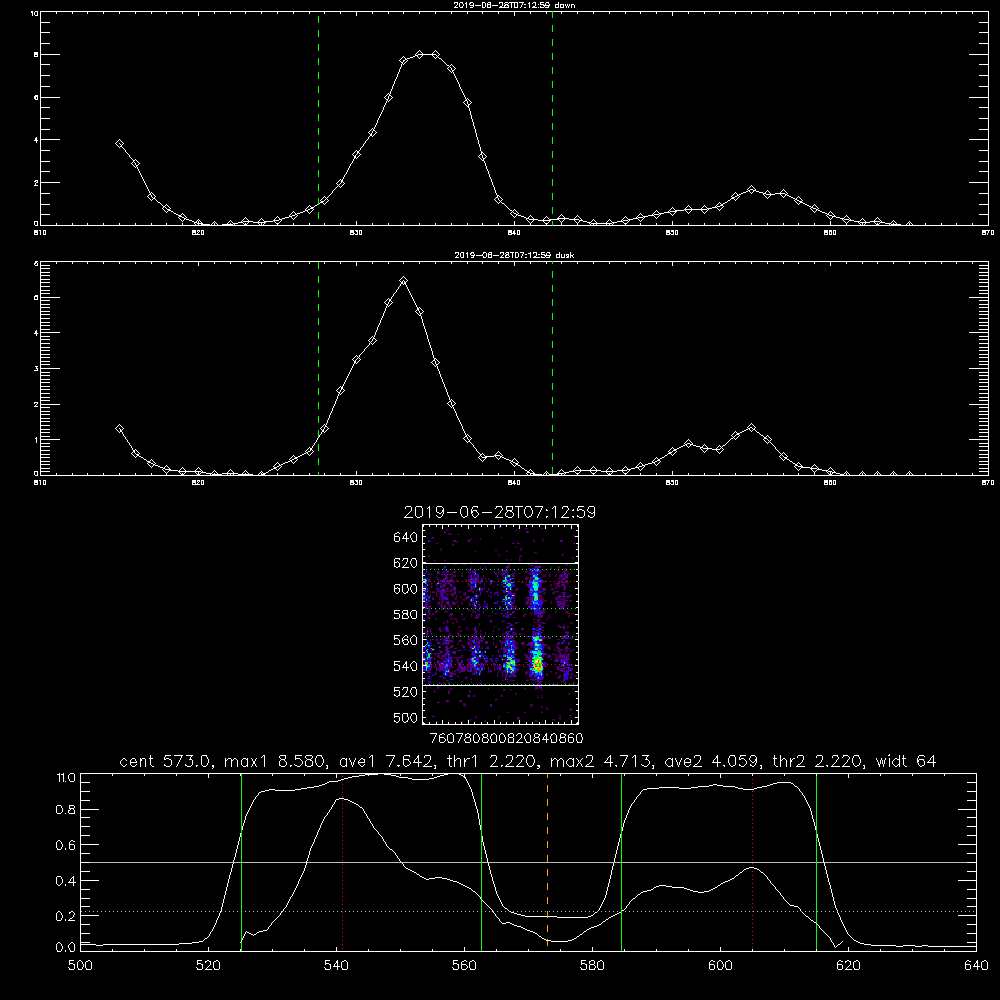Click the dusk plot title text
1000x1000 pixels.
(514, 255)
